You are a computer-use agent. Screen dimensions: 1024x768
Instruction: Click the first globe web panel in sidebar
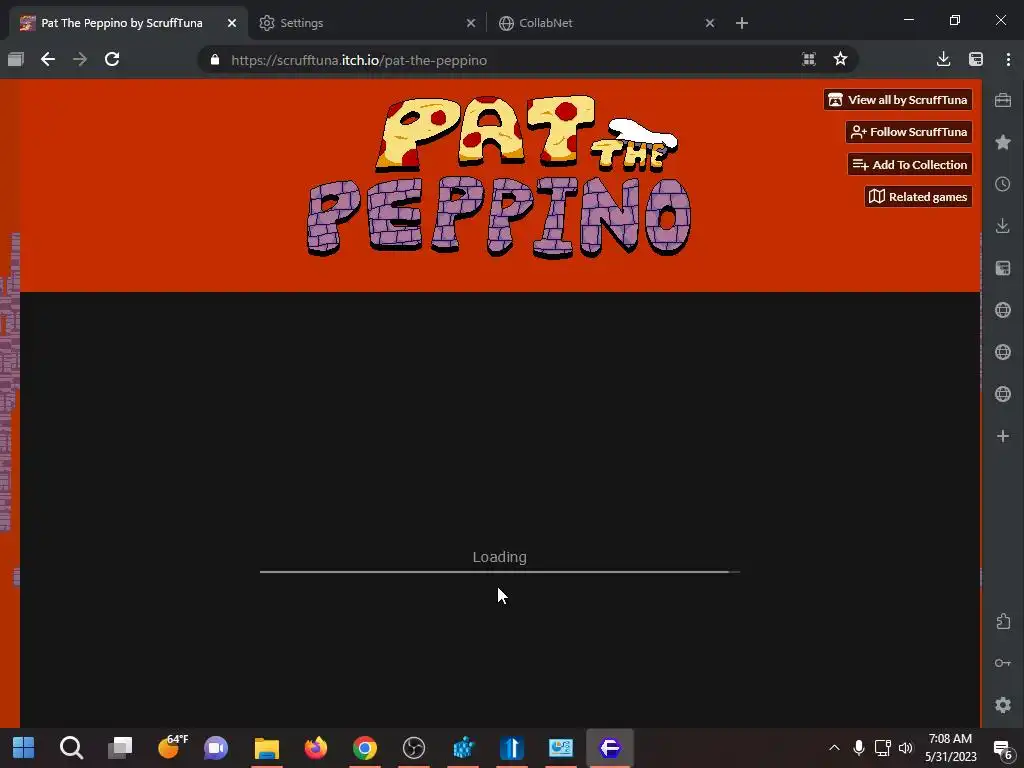point(1003,310)
